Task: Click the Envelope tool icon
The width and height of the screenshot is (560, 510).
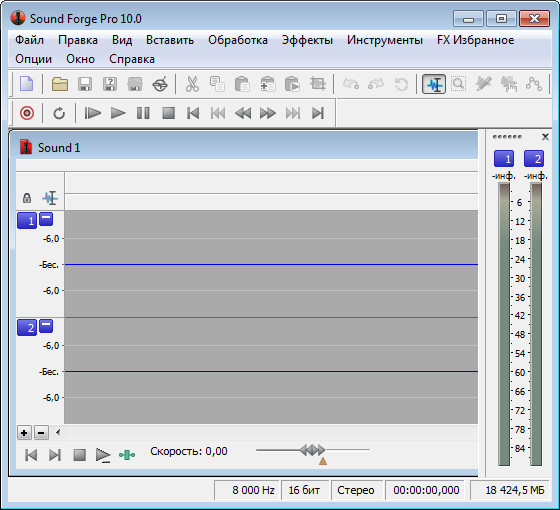Action: 534,84
